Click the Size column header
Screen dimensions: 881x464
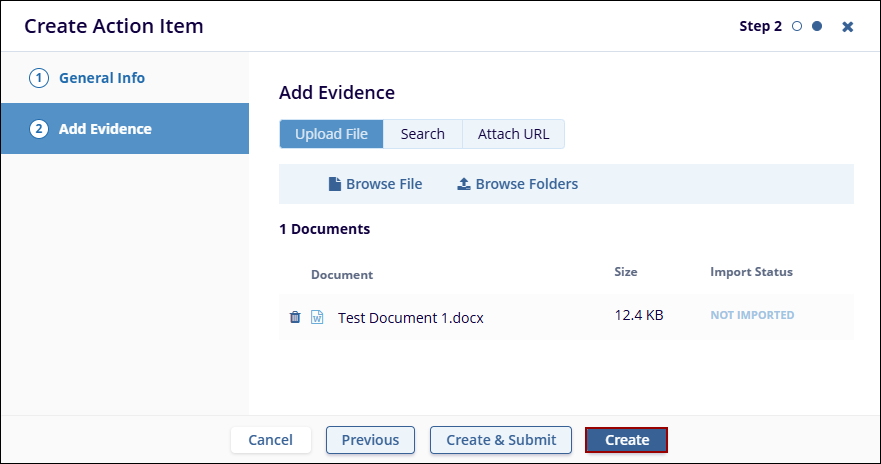pos(626,272)
